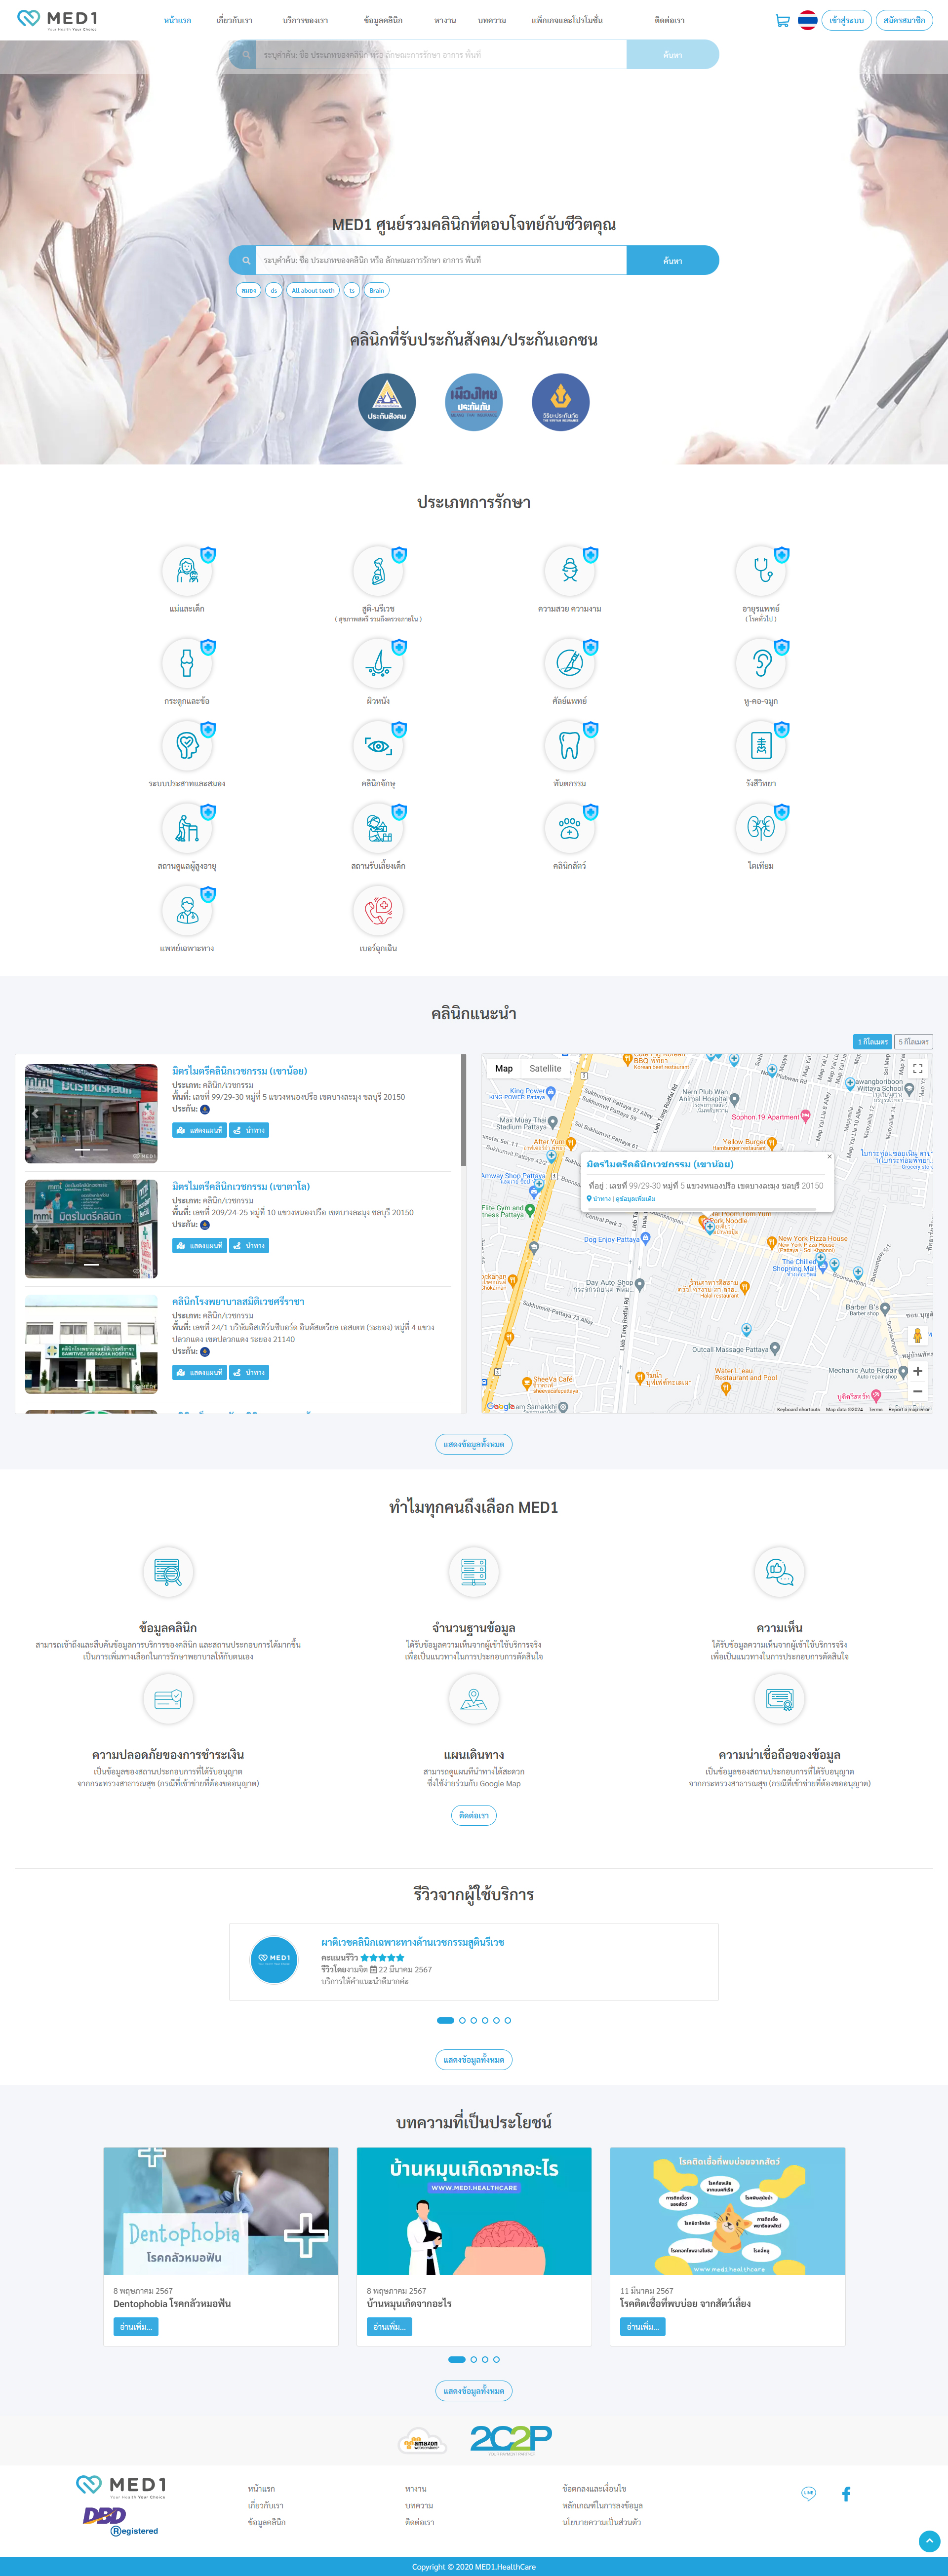Go to second review carousel dot

pyautogui.click(x=462, y=2020)
